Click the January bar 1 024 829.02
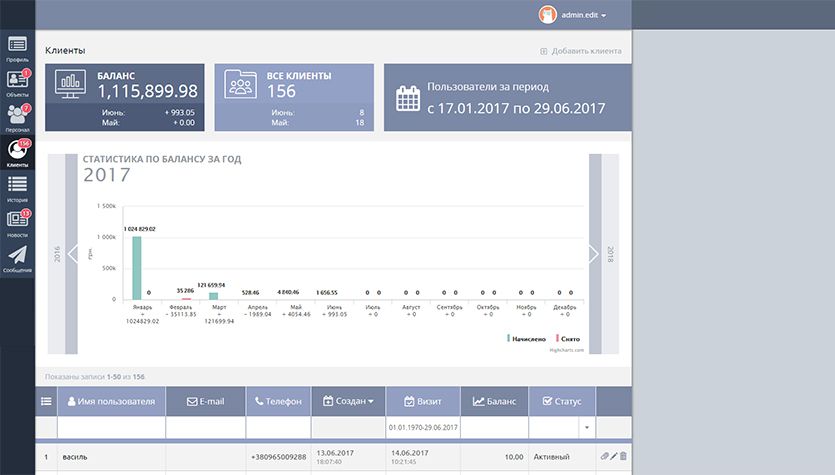The image size is (835, 475). click(137, 268)
